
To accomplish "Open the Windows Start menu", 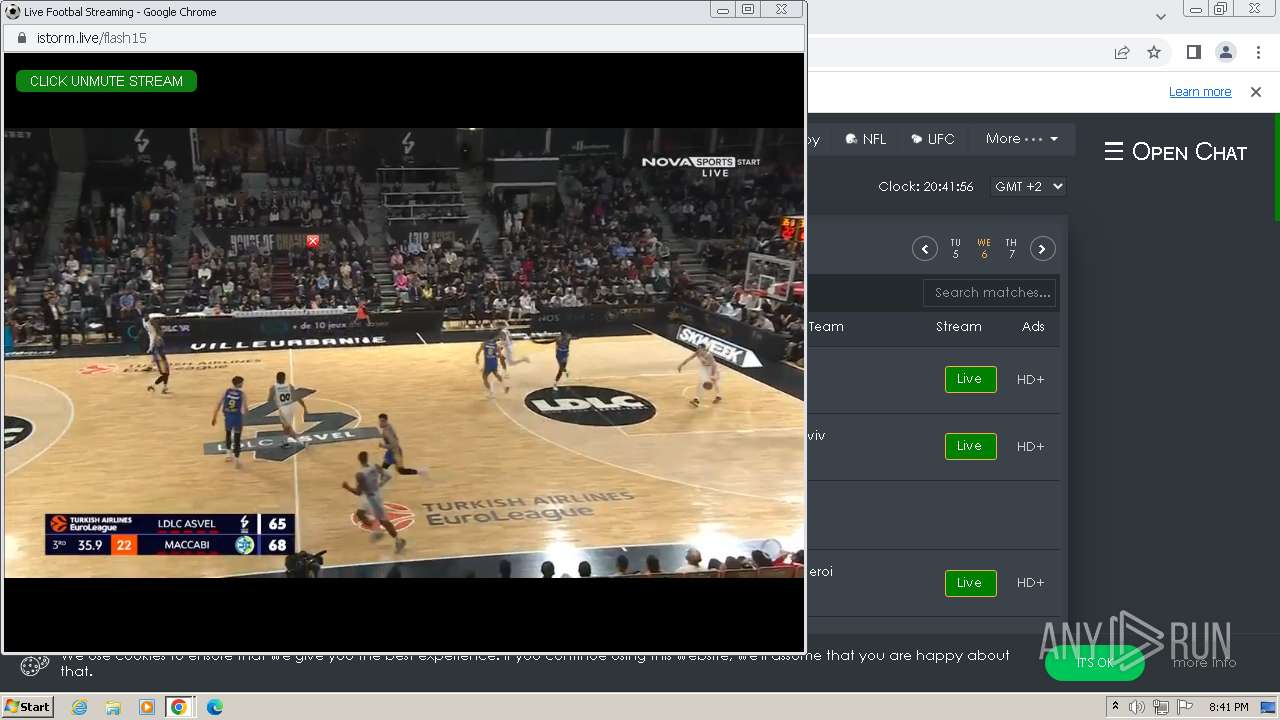I will click(28, 707).
